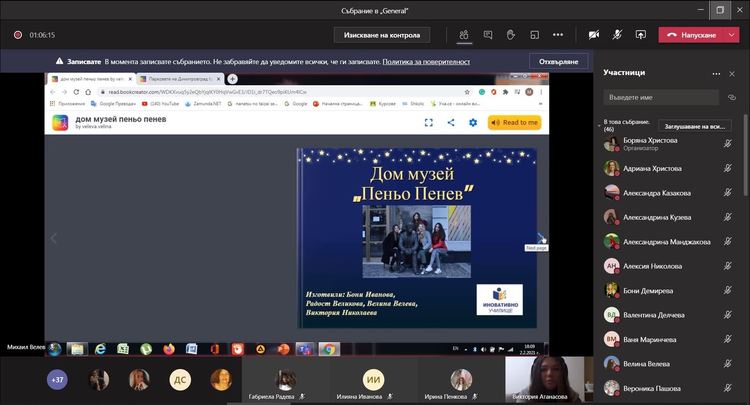
Task: Toggle the microphone mute button
Action: 617,34
